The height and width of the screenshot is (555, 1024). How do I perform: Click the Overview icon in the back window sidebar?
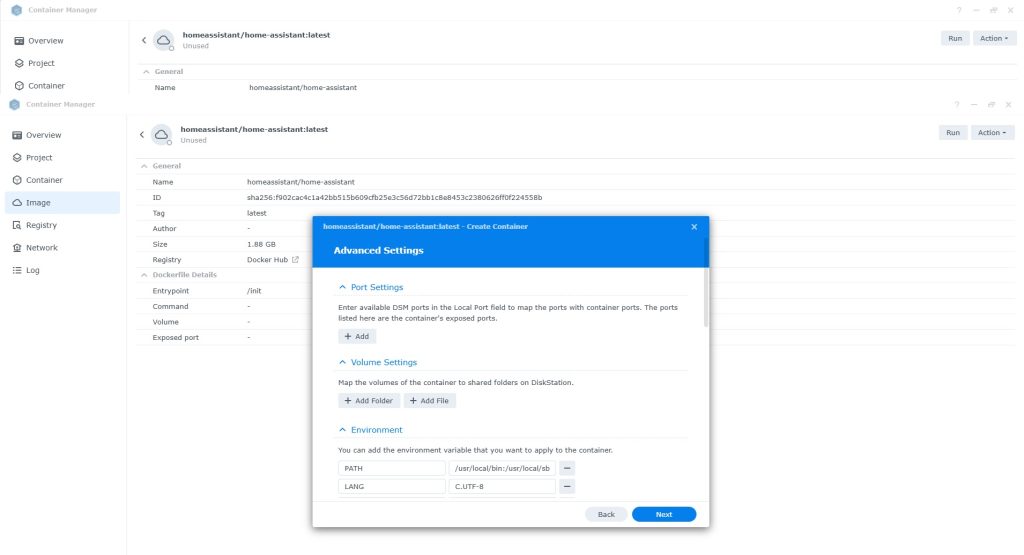click(19, 40)
